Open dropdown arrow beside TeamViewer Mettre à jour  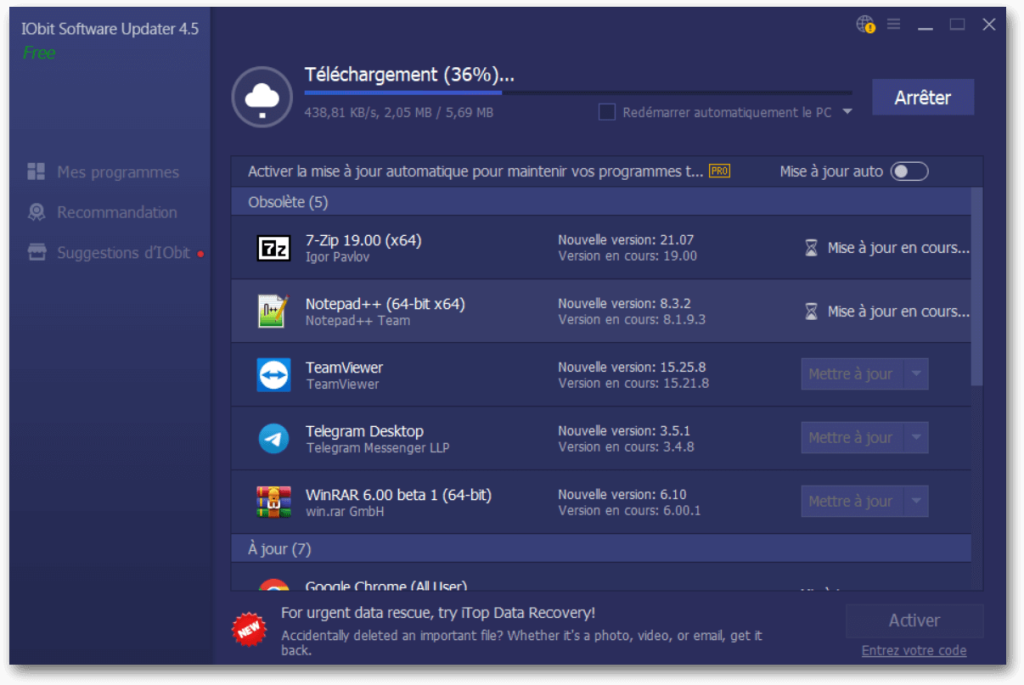click(916, 374)
